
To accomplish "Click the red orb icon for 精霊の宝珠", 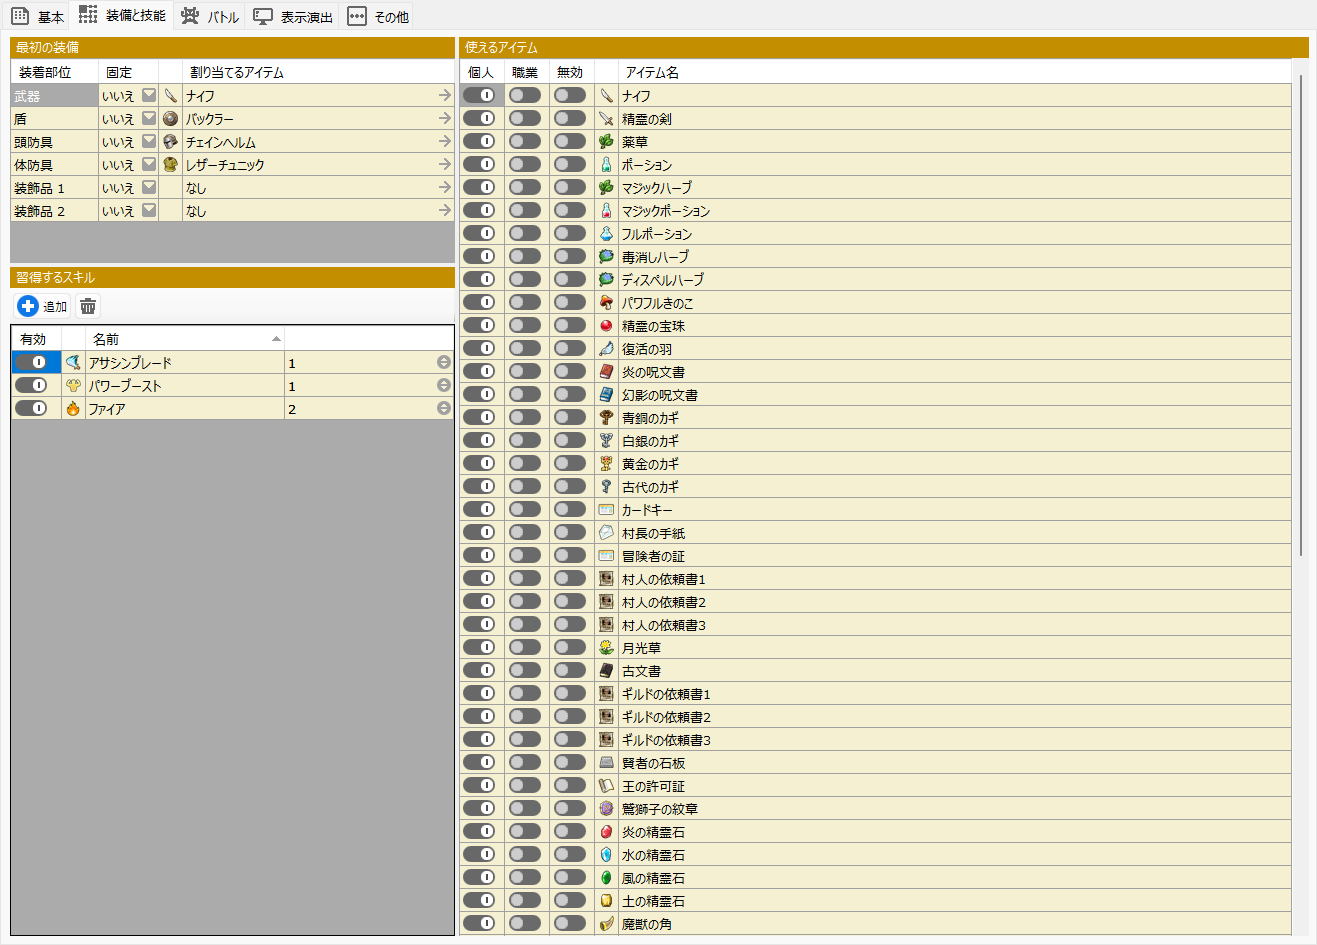I will (x=606, y=326).
